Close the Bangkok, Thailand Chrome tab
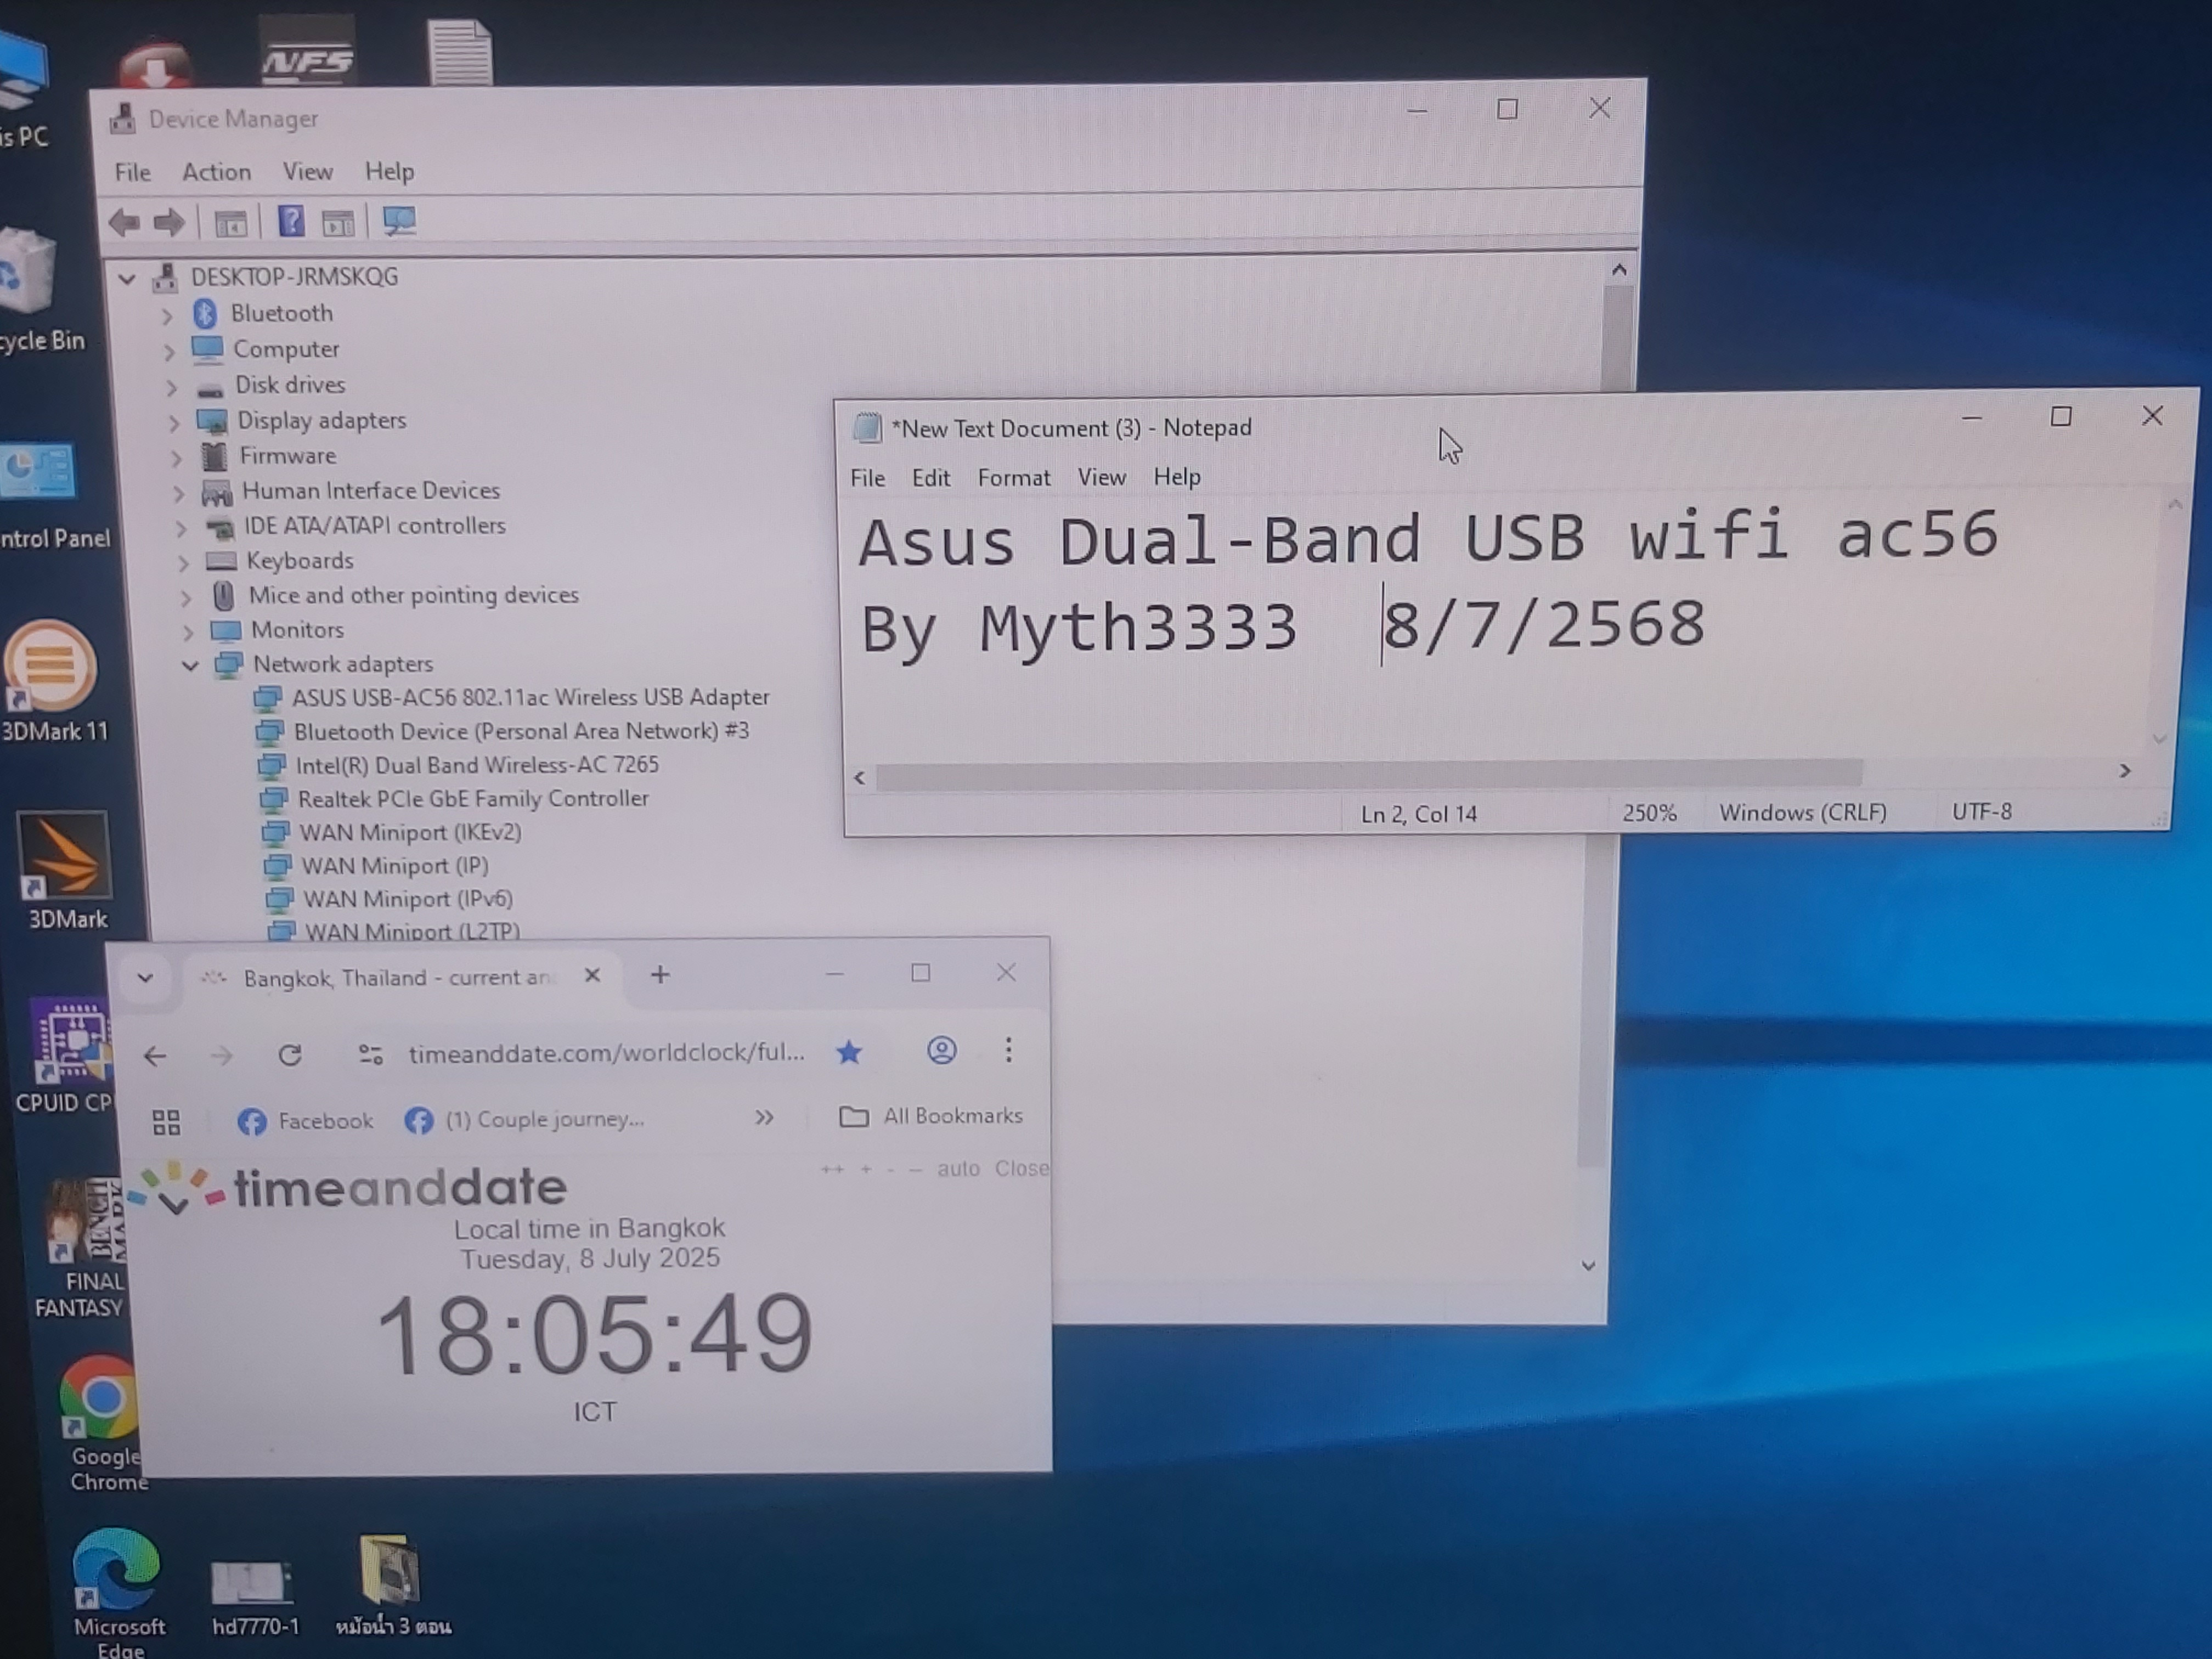The height and width of the screenshot is (1659, 2212). coord(592,975)
